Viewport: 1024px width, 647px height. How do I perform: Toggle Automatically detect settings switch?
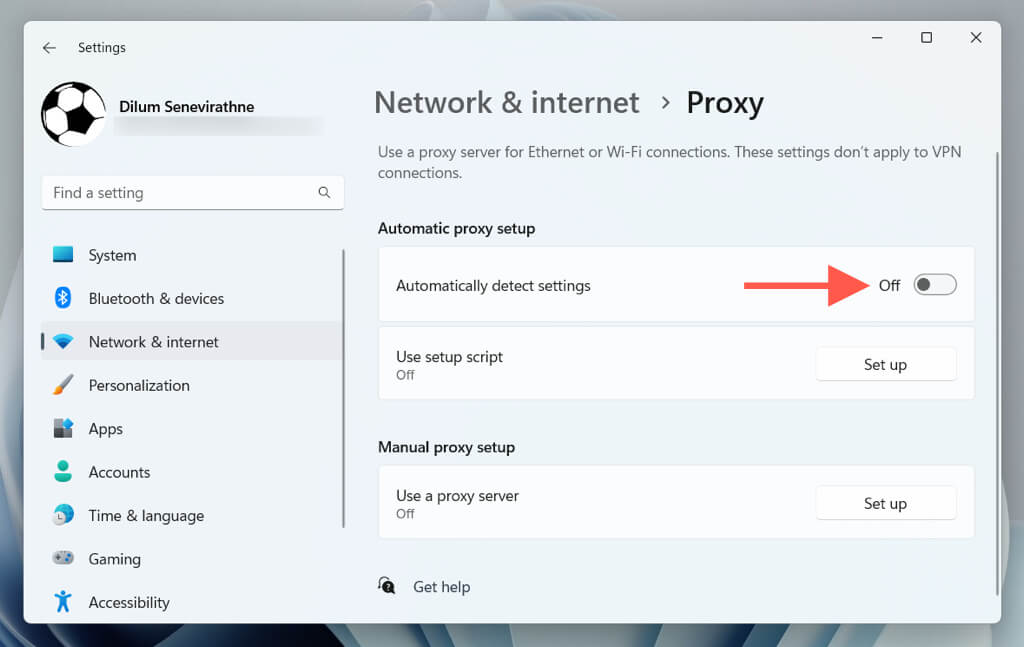click(x=935, y=285)
